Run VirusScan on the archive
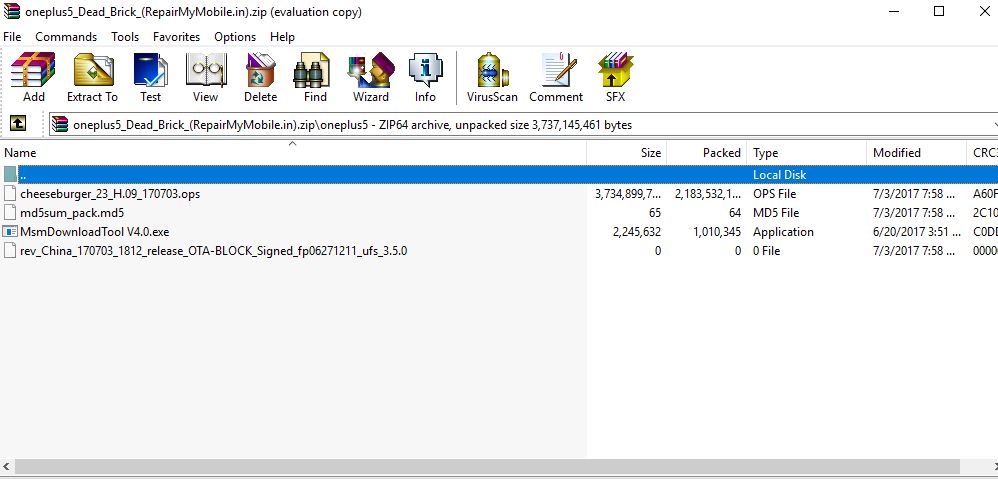Screen dimensions: 998x479 (492, 78)
